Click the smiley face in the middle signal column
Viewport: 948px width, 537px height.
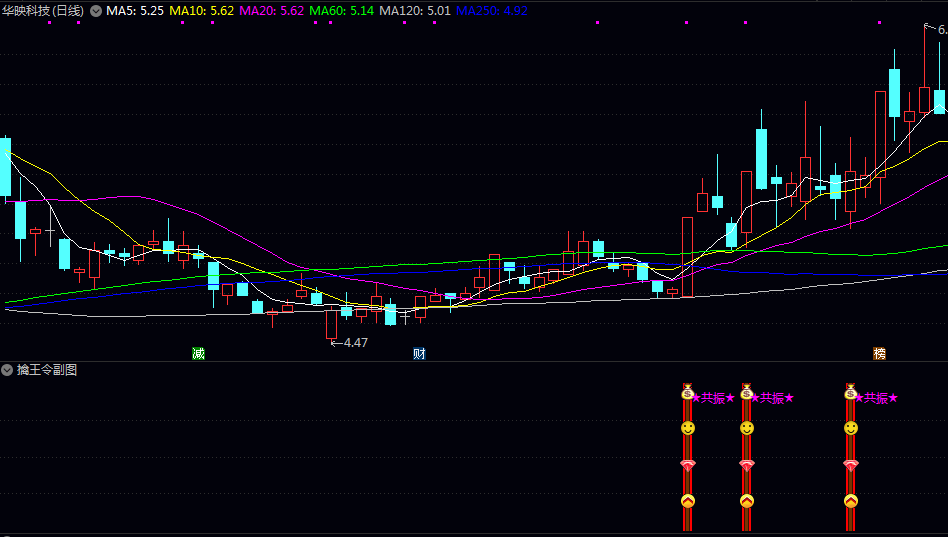tap(746, 428)
